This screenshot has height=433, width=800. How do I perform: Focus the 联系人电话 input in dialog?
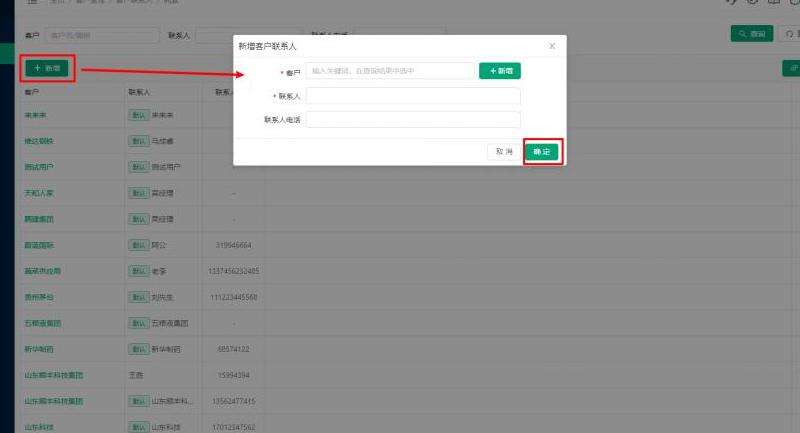[x=413, y=120]
